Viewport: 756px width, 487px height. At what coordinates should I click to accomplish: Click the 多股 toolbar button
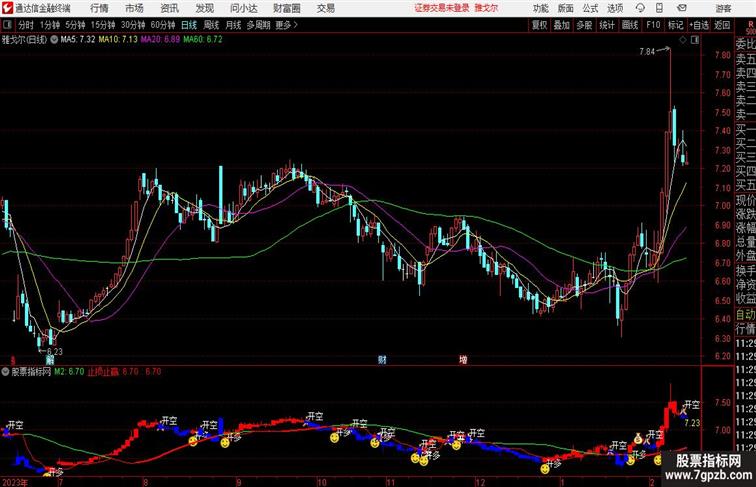(x=584, y=25)
